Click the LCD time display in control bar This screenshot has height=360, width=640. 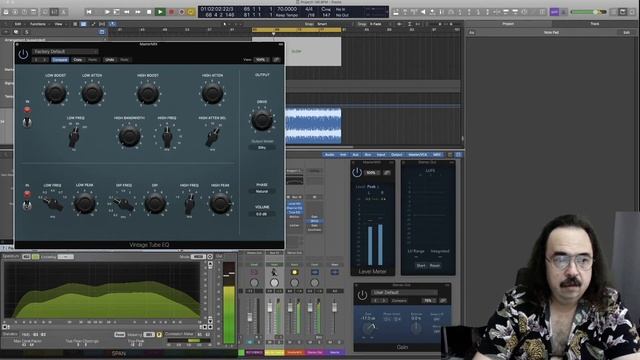pos(293,12)
